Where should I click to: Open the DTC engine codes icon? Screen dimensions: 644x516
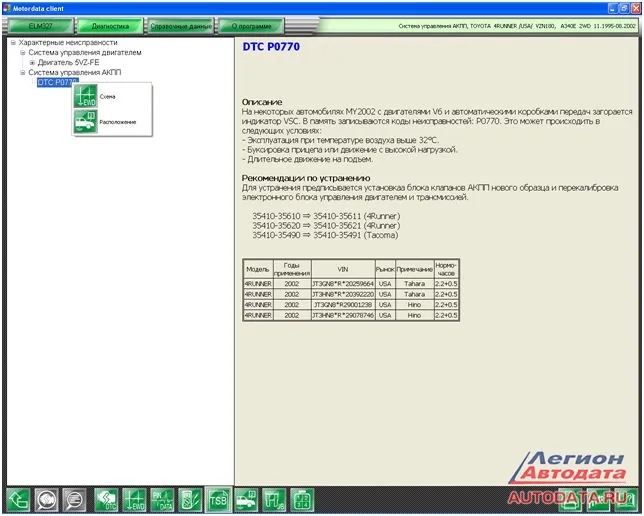106,500
